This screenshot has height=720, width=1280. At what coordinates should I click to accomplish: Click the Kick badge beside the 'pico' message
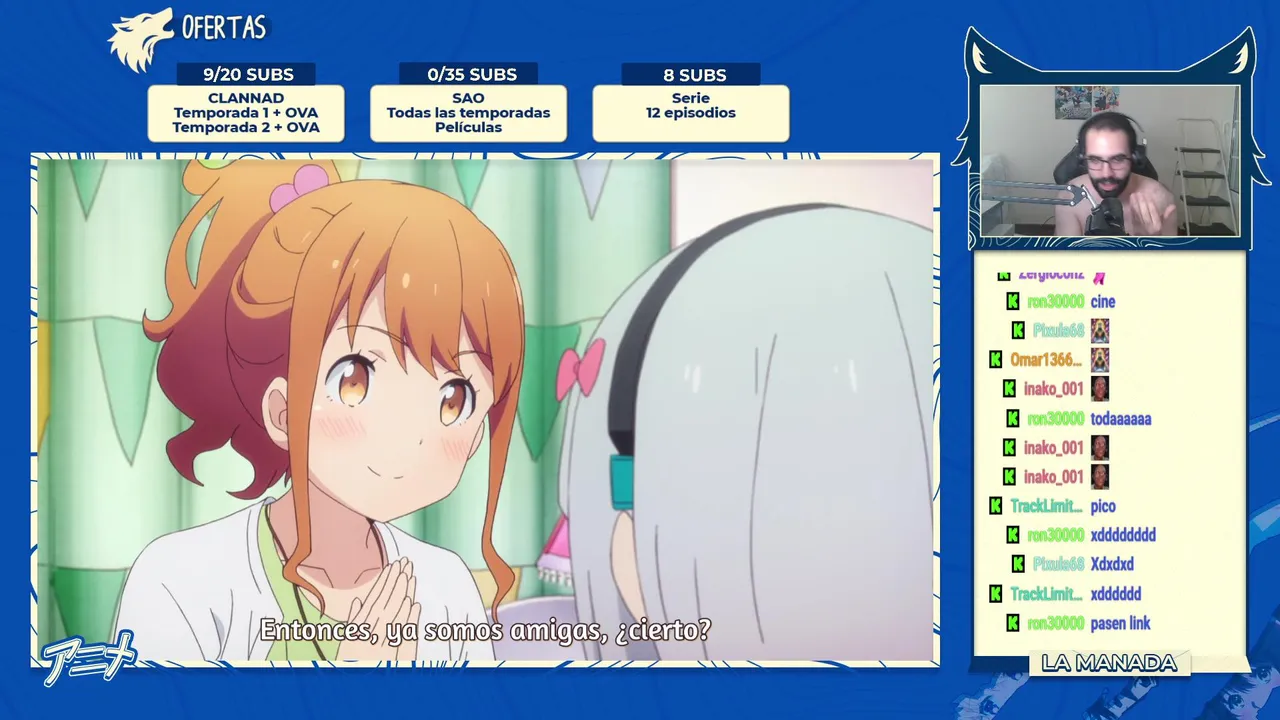(x=995, y=506)
